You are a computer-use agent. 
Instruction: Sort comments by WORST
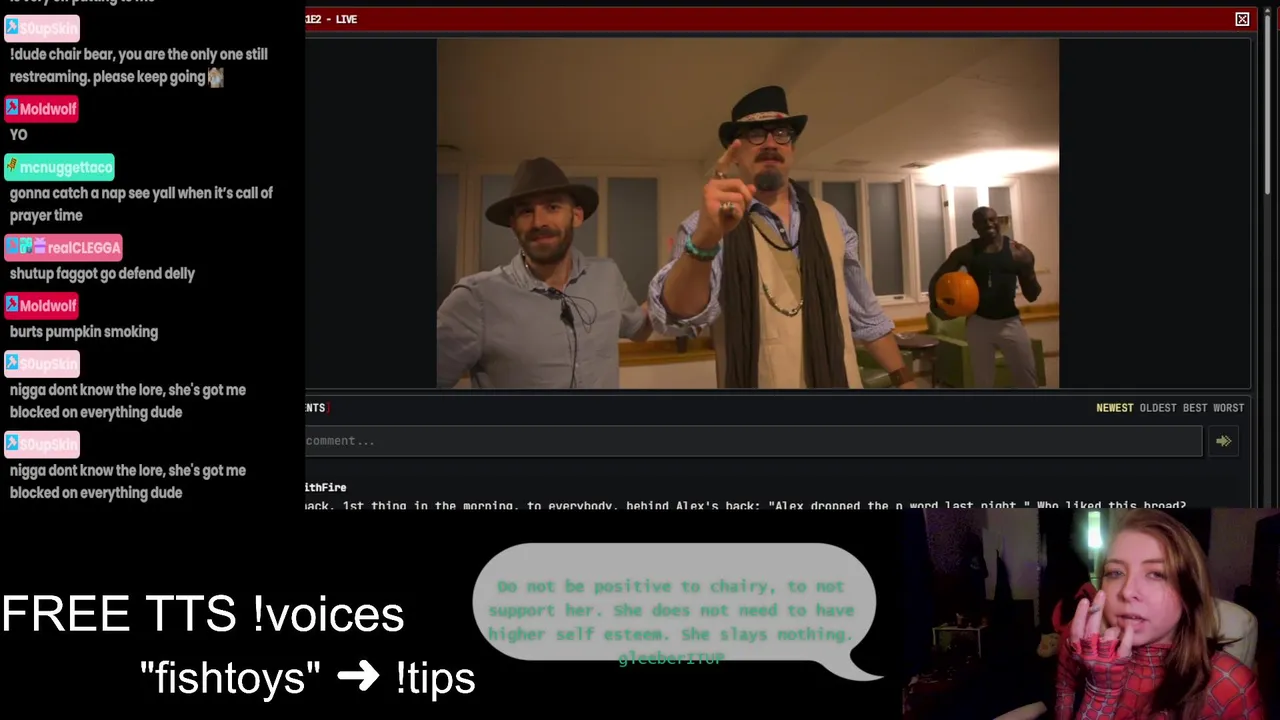tap(1228, 408)
